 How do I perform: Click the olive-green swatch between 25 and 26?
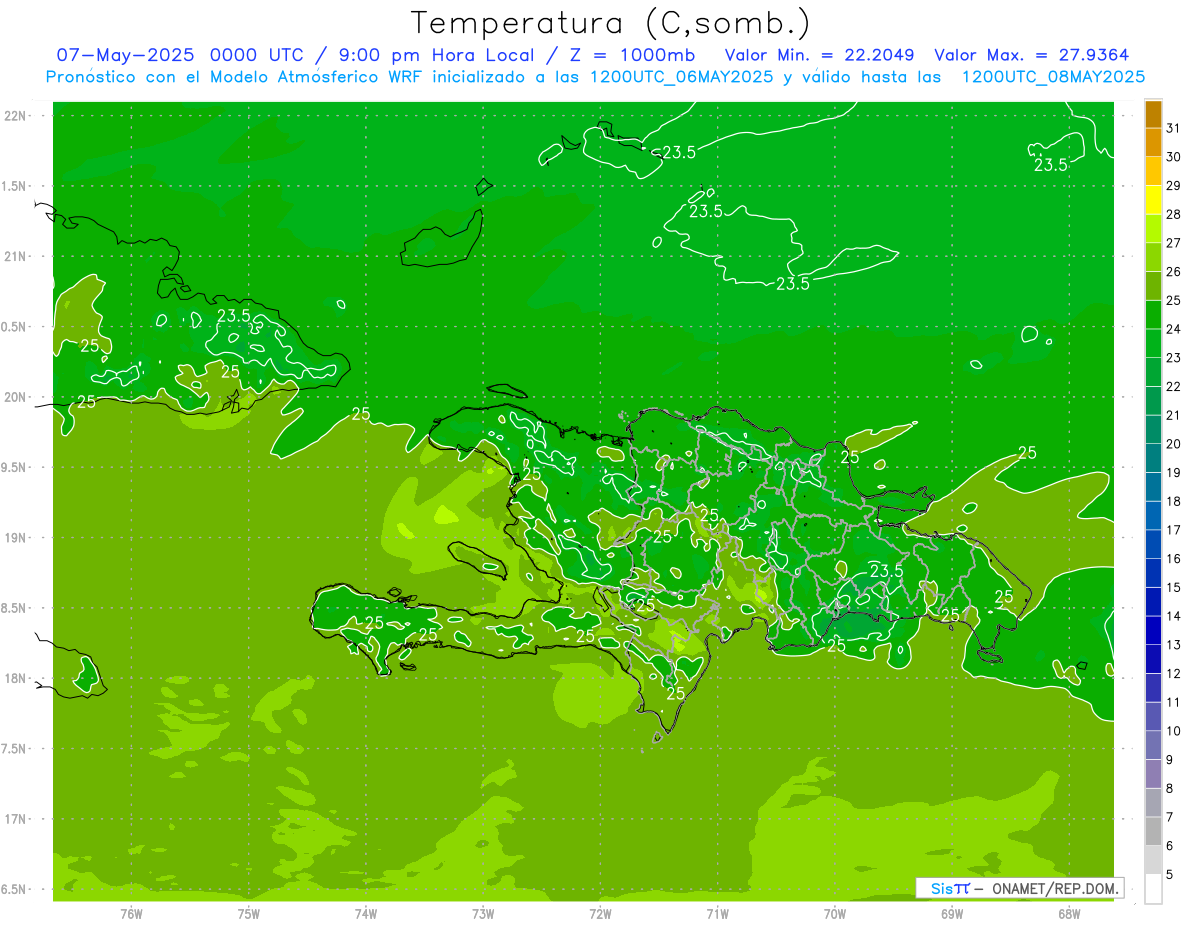pyautogui.click(x=1153, y=285)
